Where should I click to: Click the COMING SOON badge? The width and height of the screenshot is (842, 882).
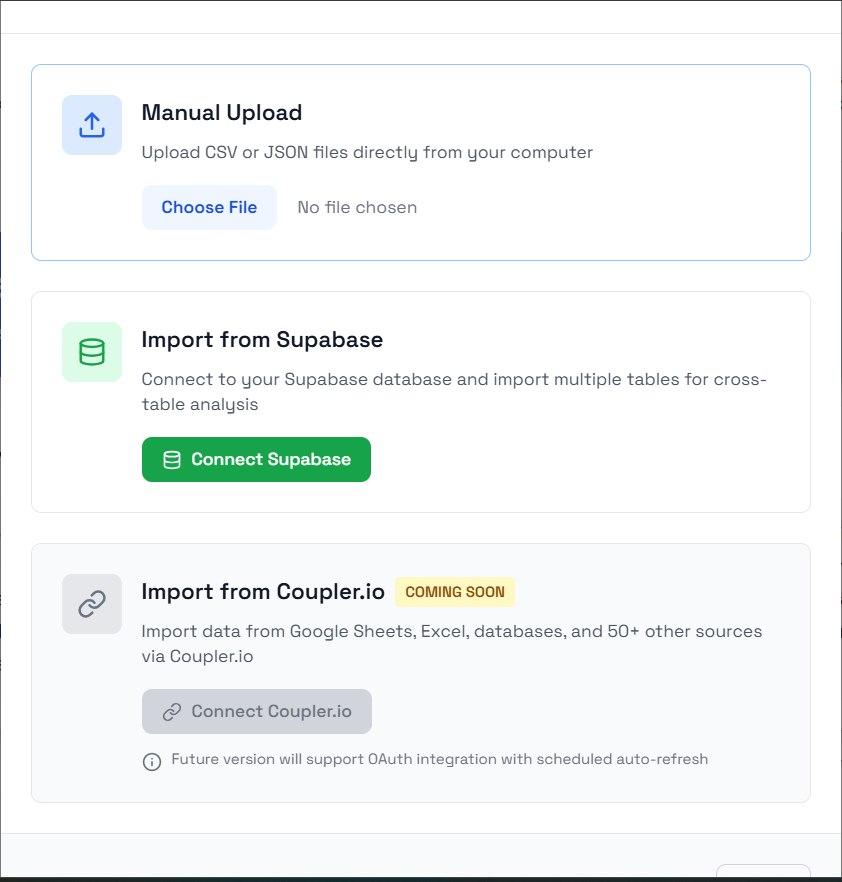point(455,592)
